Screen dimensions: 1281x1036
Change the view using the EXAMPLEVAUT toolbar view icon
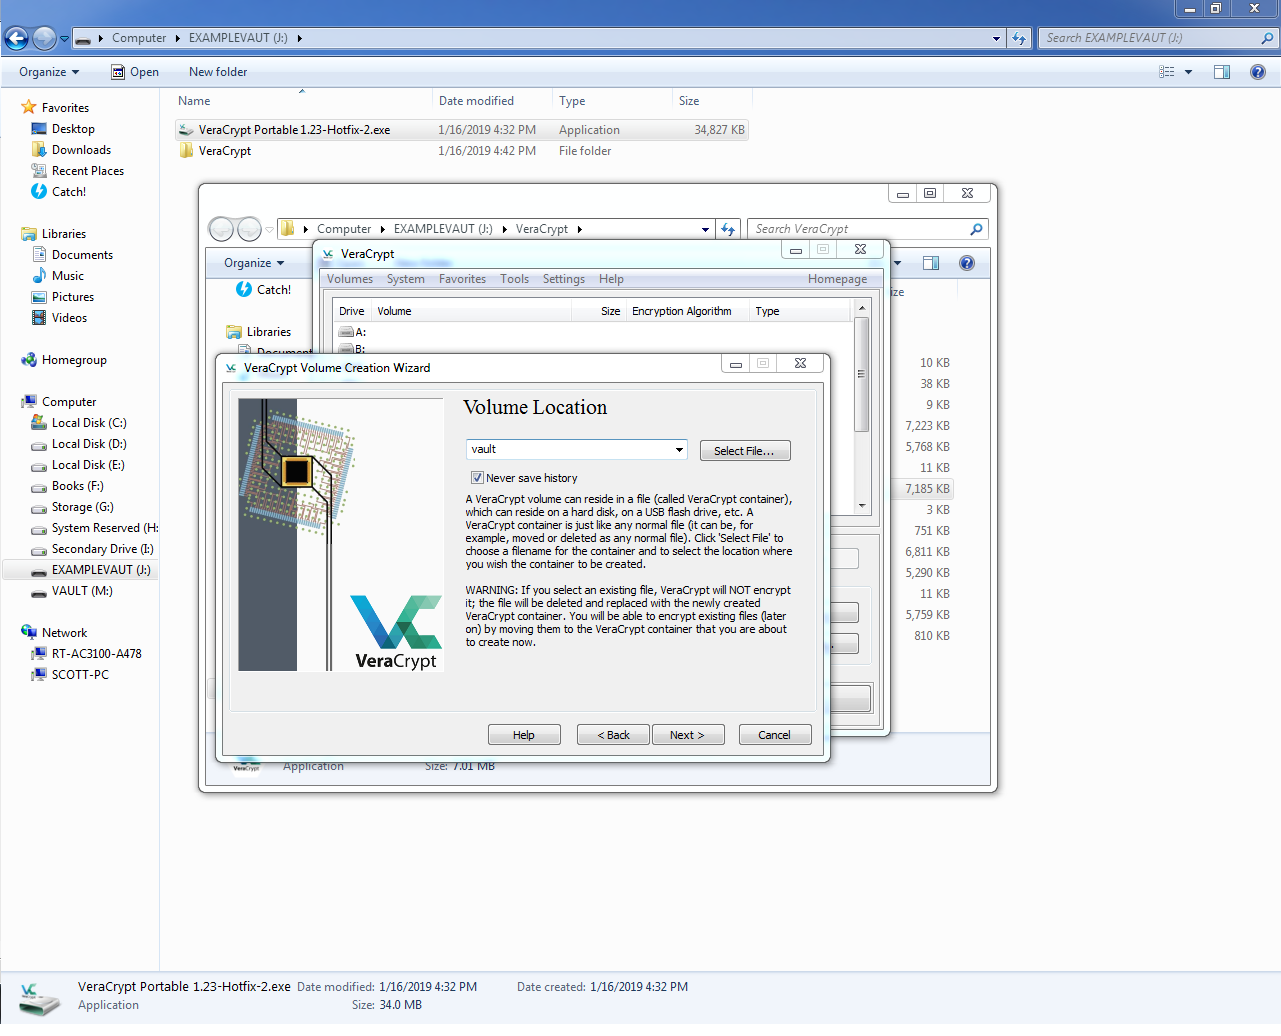(x=1167, y=72)
